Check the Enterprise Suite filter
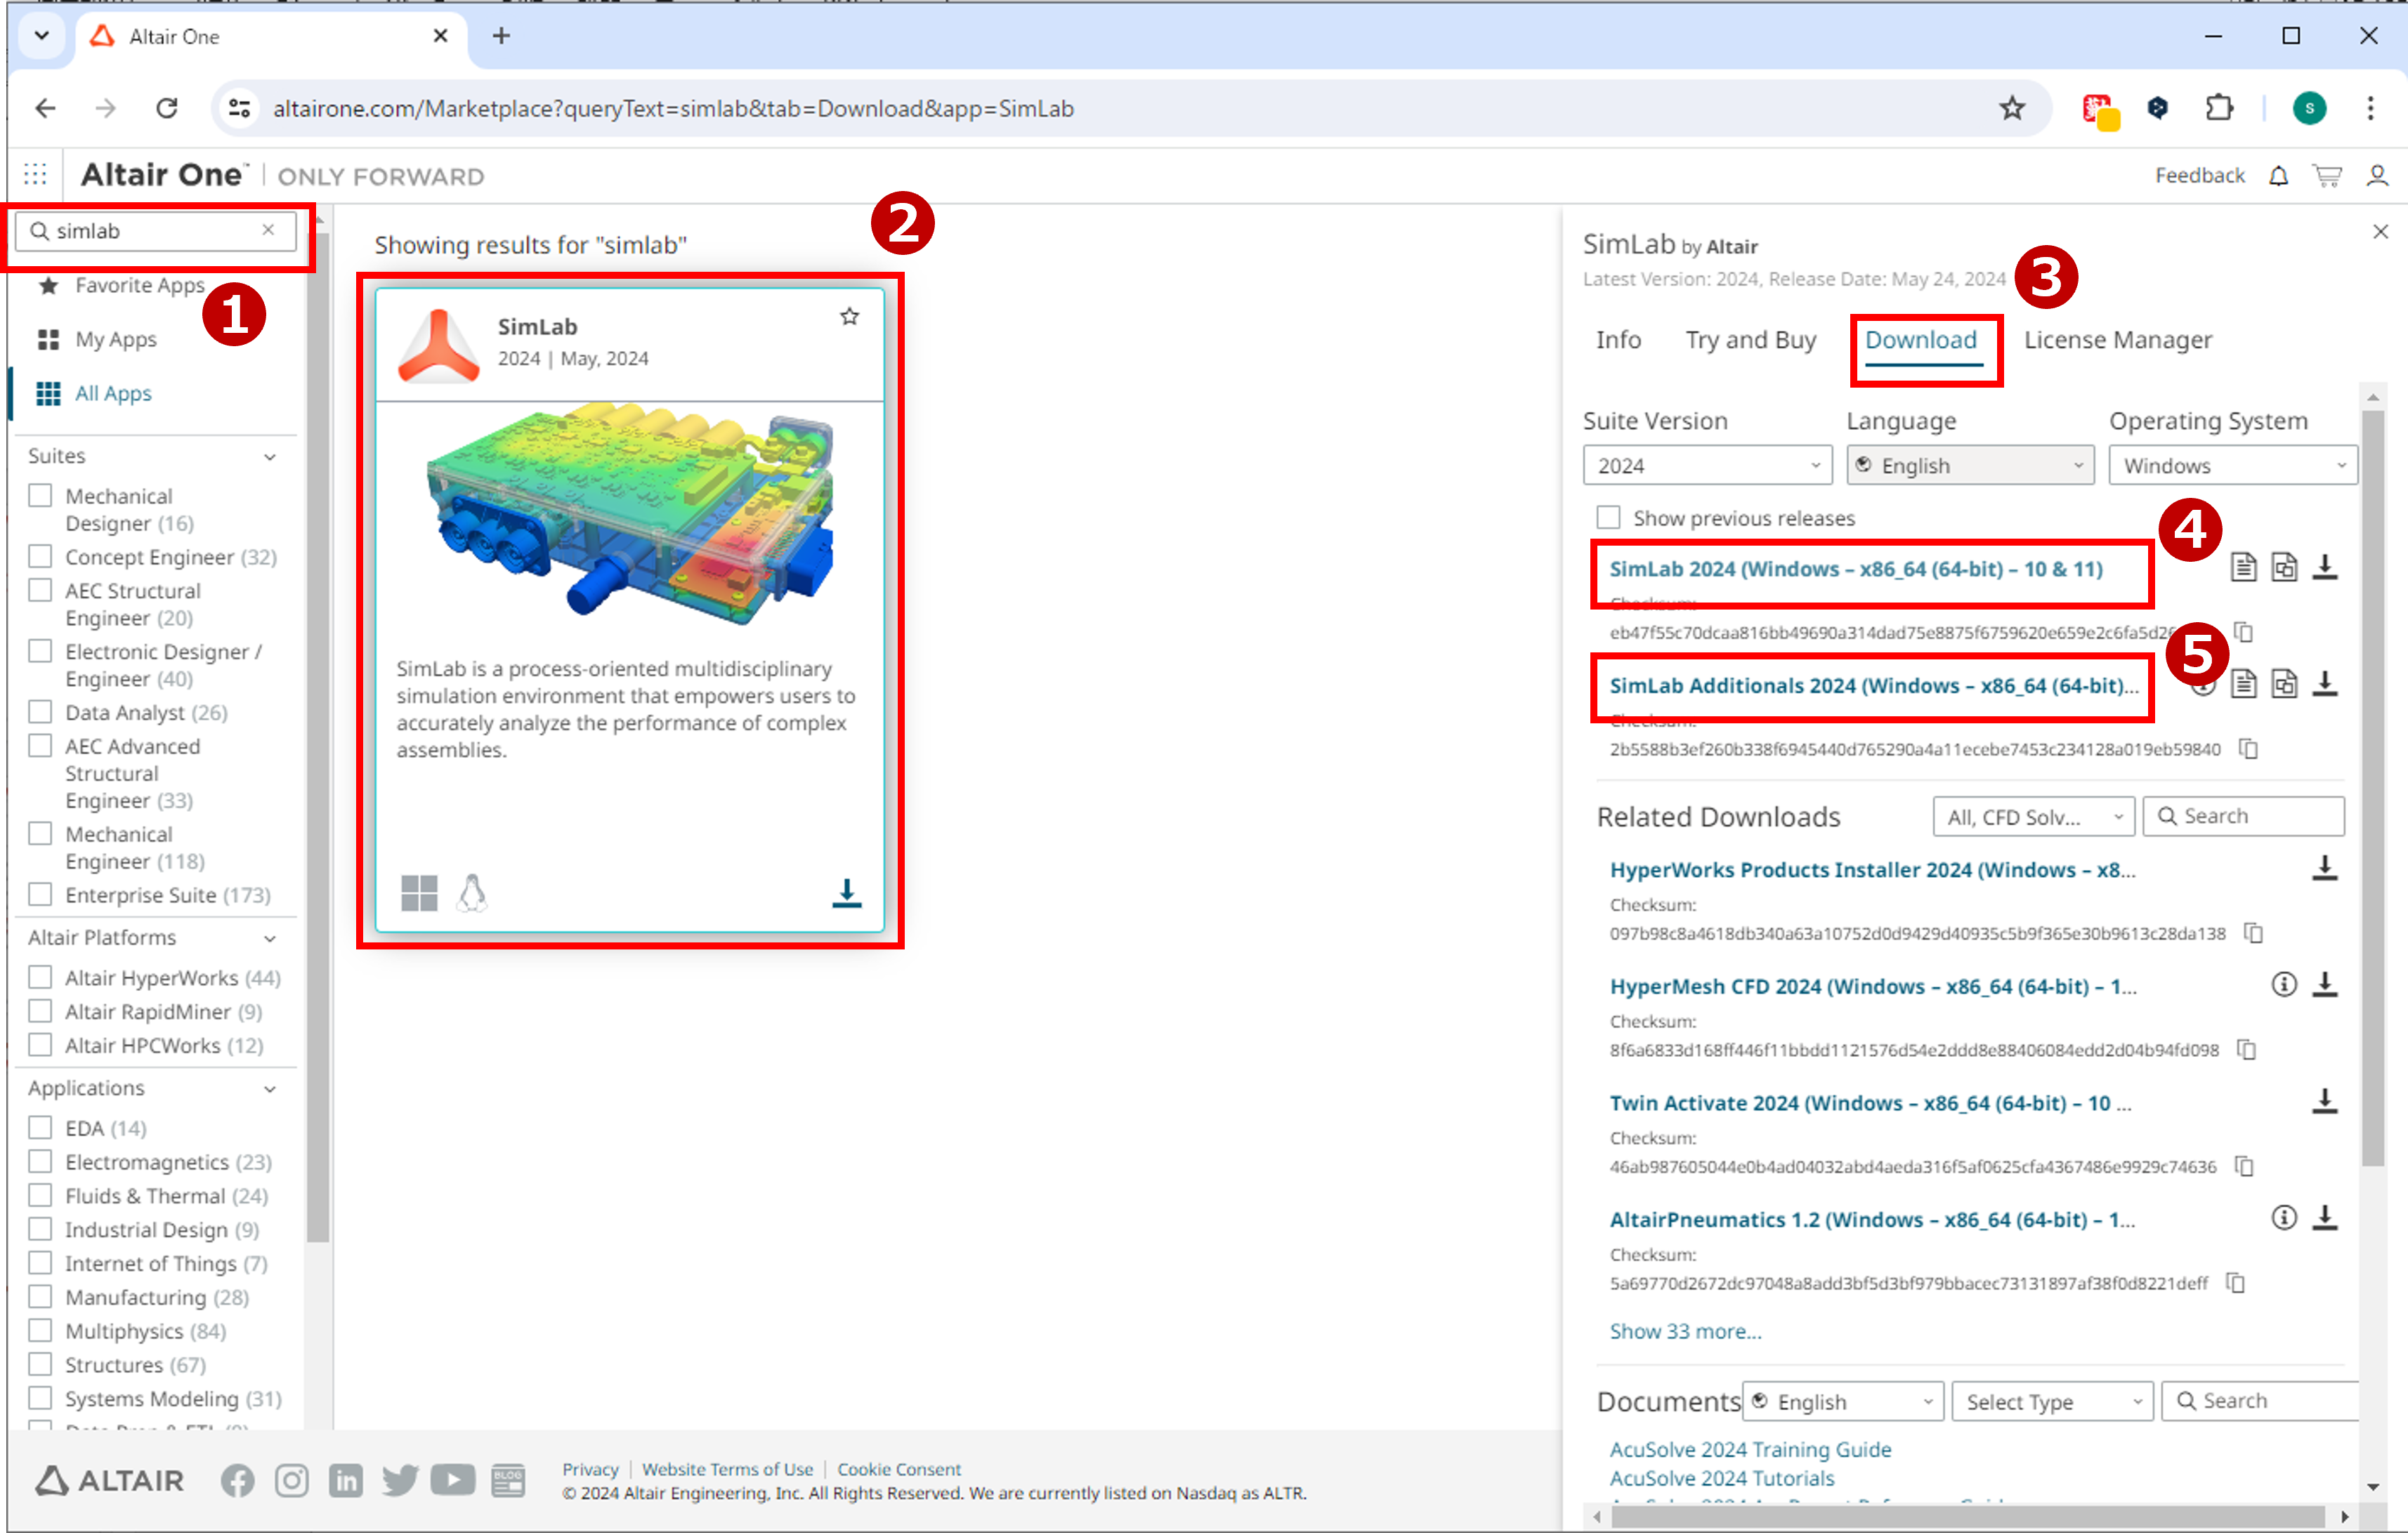The image size is (2408, 1533). coord(40,894)
